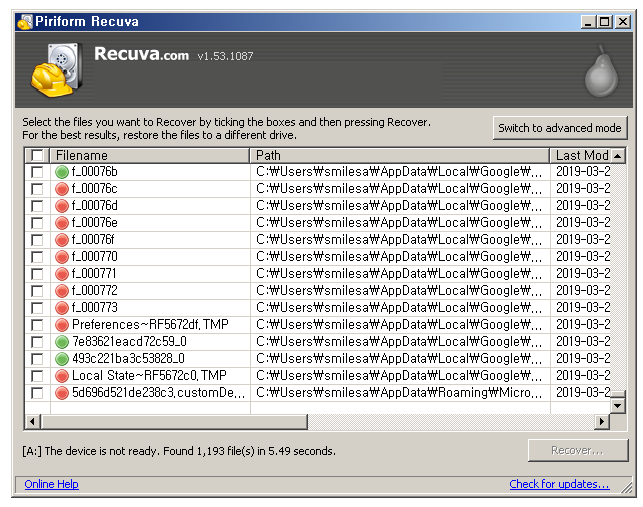Select file name 7e83621eacd72c59_0

pyautogui.click(x=129, y=342)
